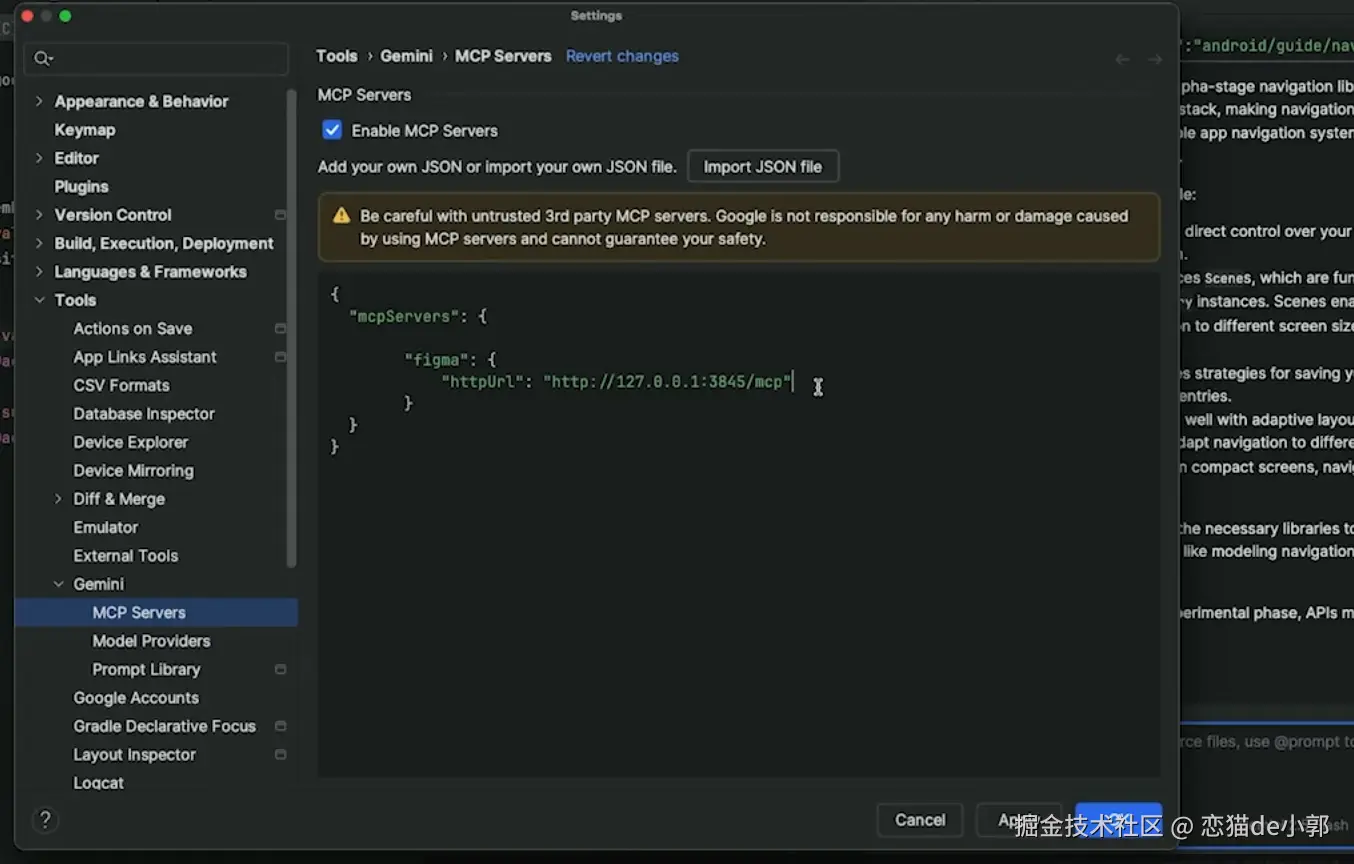Open Device Mirroring settings

pos(133,471)
